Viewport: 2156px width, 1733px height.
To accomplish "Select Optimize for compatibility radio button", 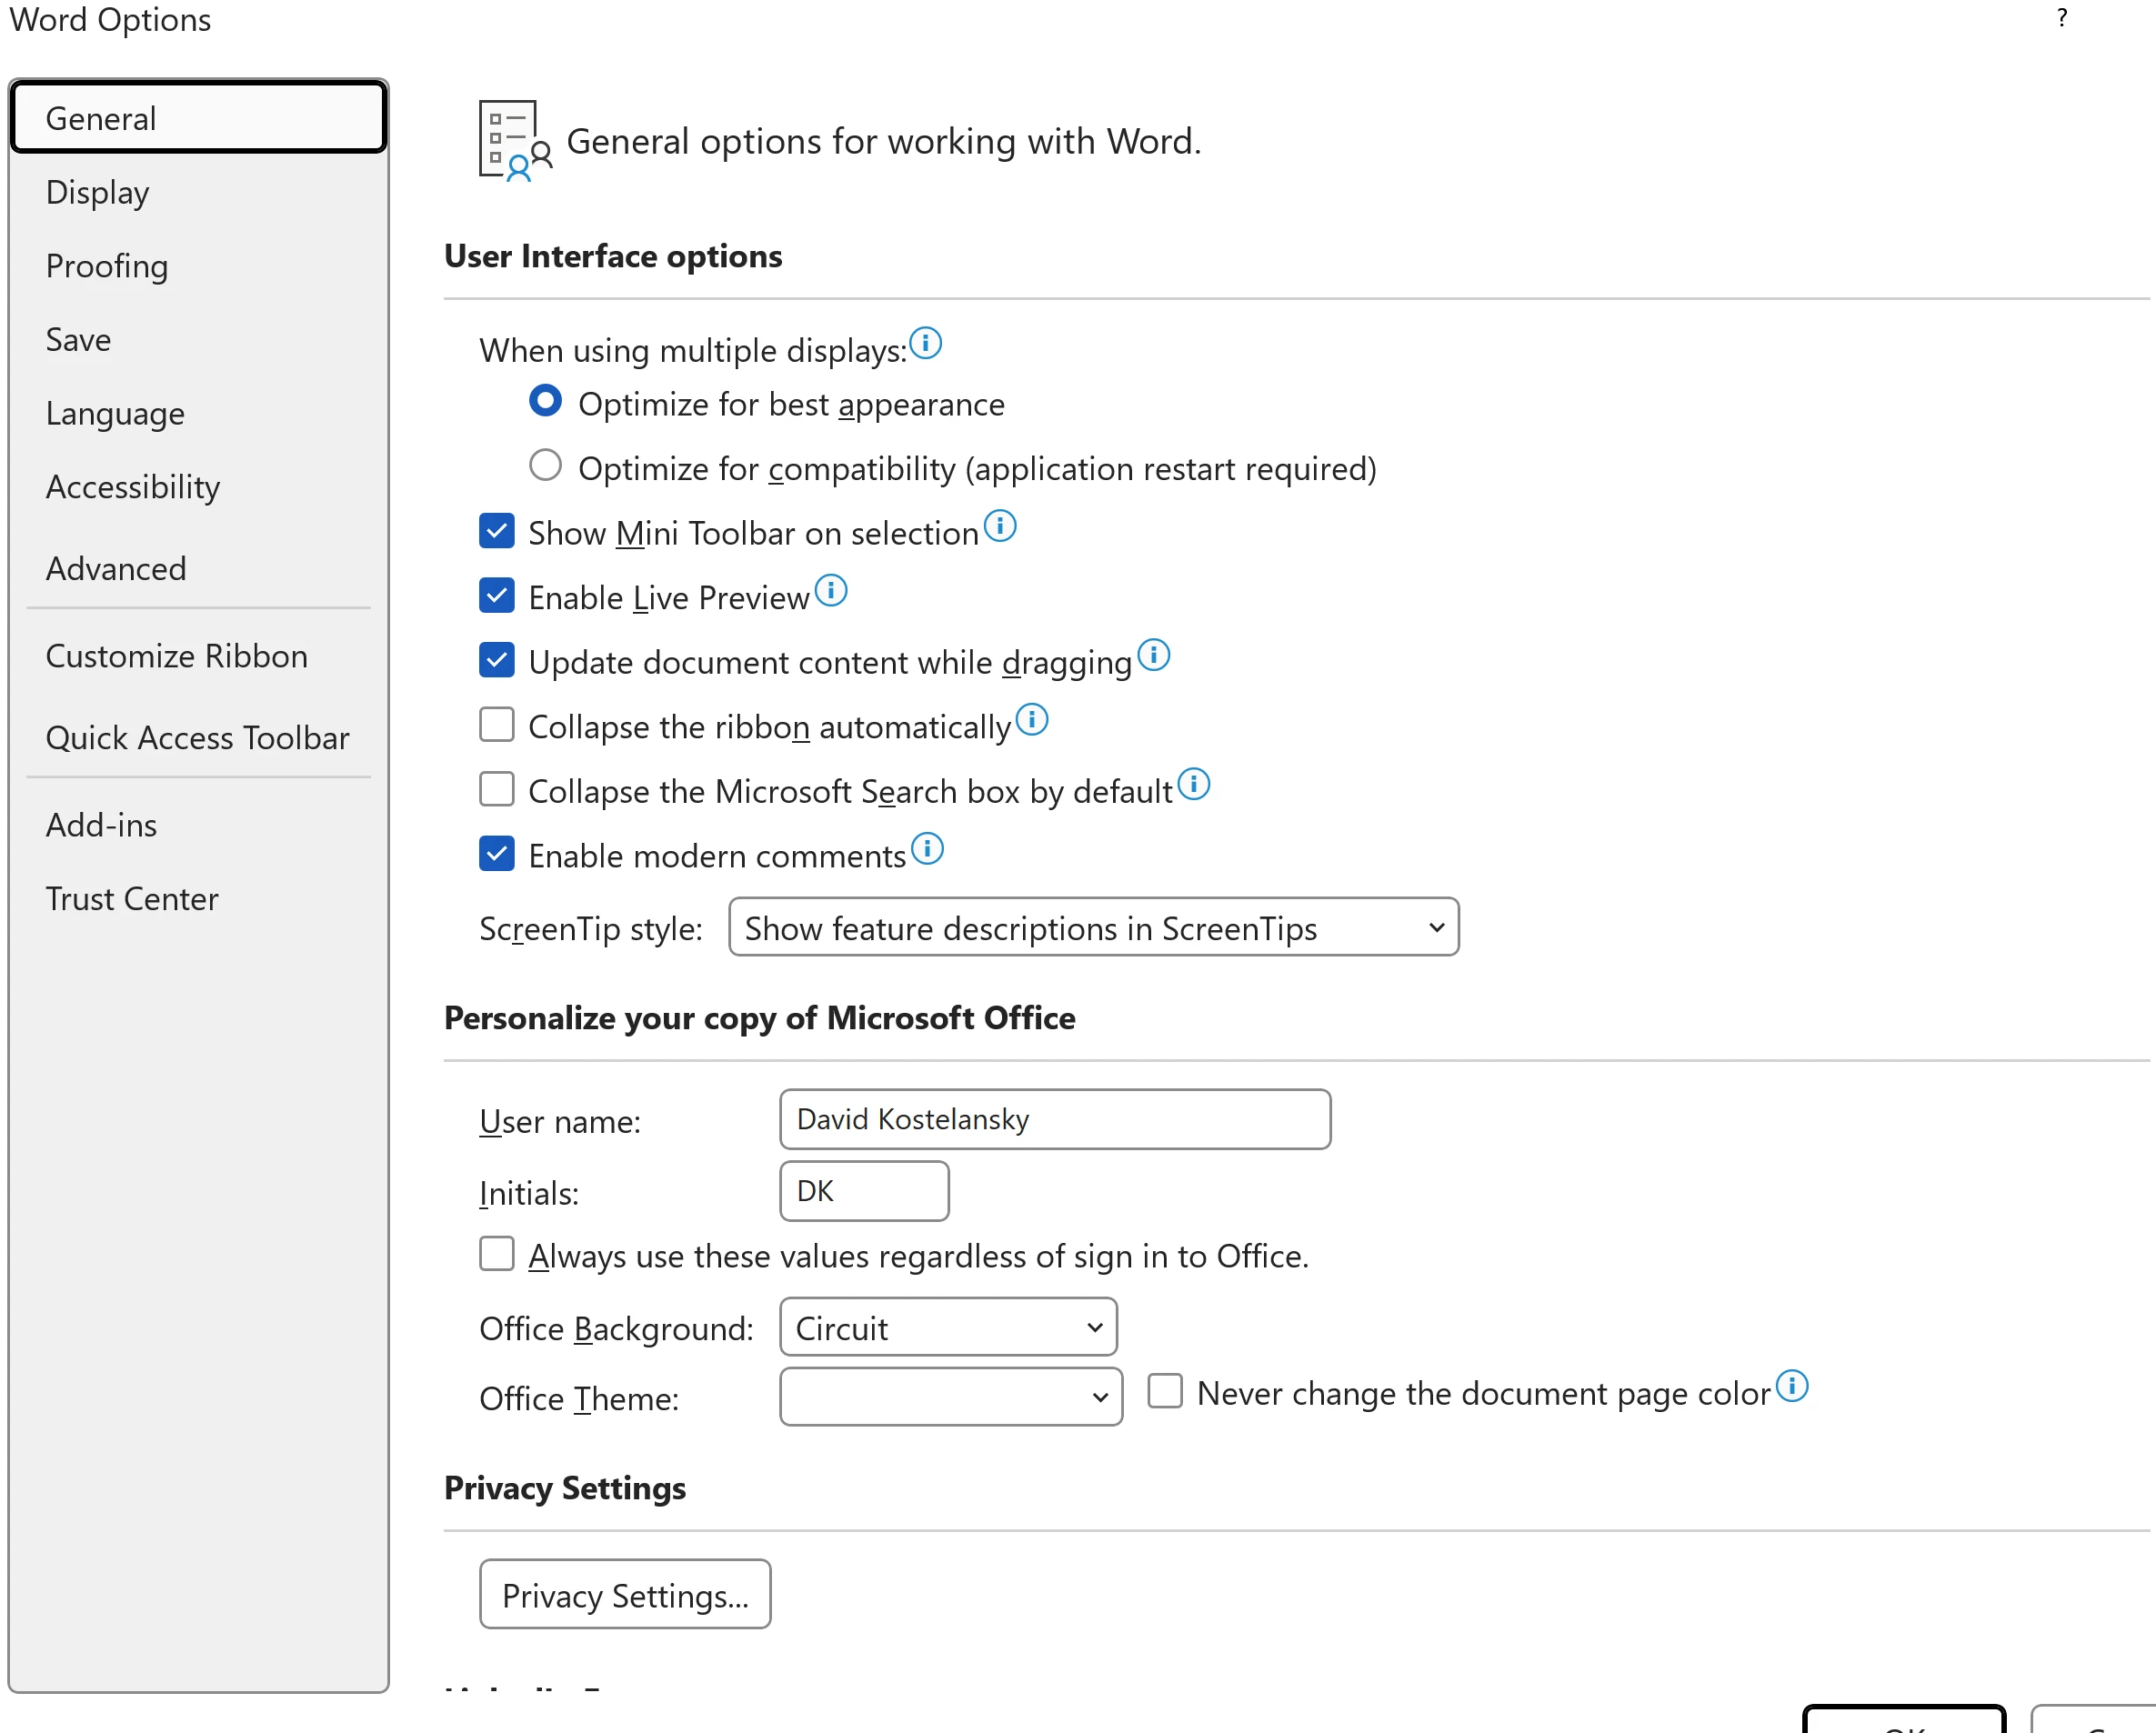I will pos(545,465).
